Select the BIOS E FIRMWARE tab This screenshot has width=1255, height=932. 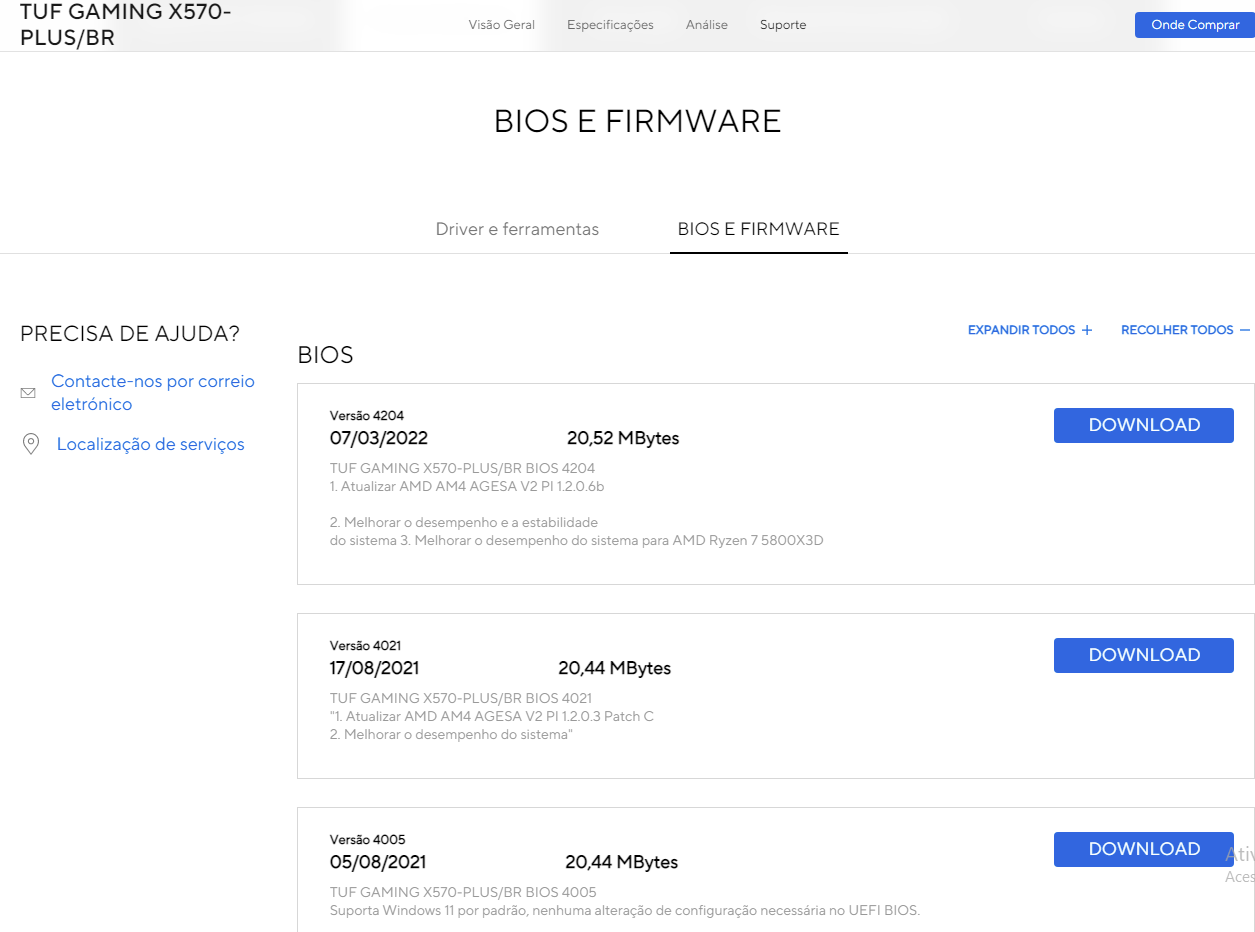pyautogui.click(x=759, y=229)
